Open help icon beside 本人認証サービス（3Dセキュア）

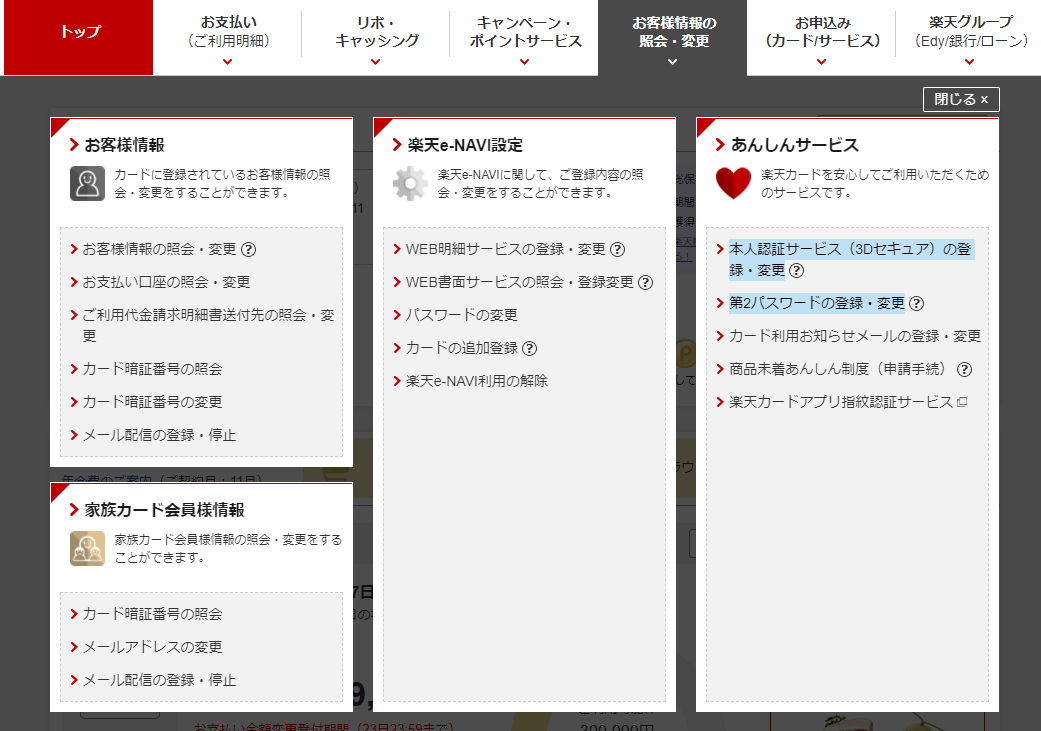(x=797, y=271)
